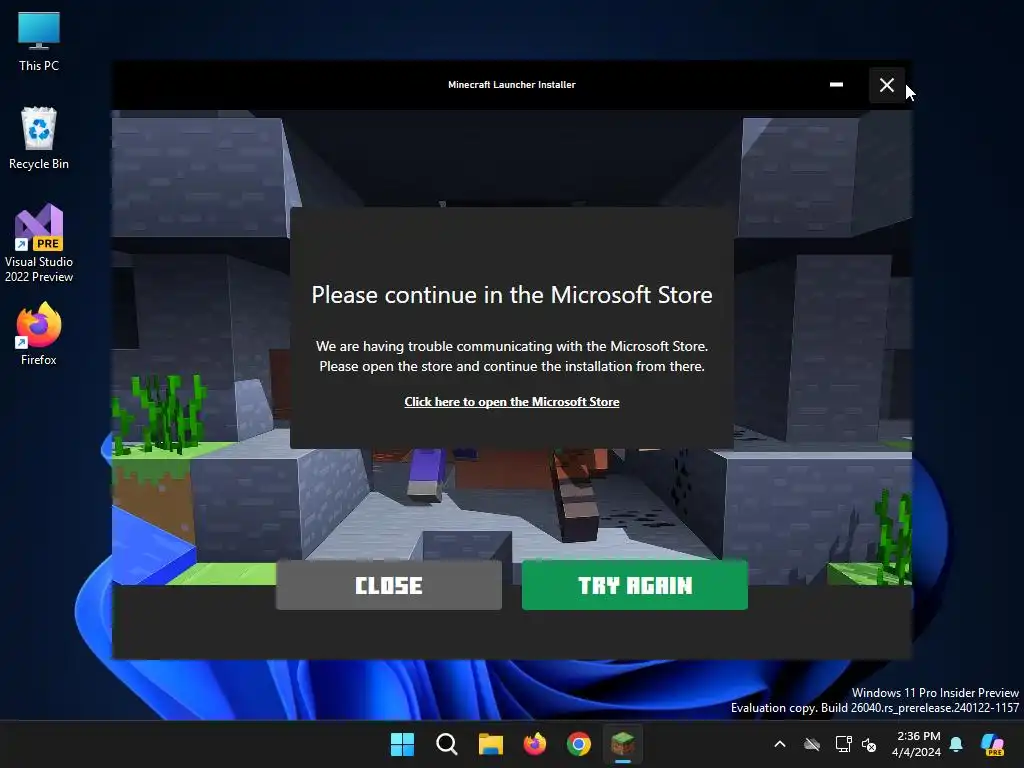Image resolution: width=1024 pixels, height=768 pixels.
Task: Open Copilot preview in the taskbar
Action: click(x=993, y=744)
